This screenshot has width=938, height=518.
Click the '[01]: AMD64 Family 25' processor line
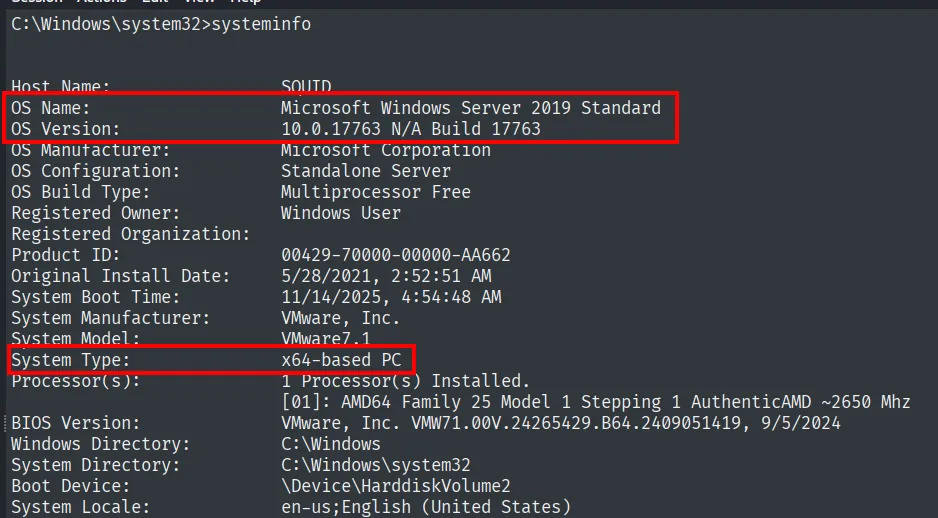point(596,402)
